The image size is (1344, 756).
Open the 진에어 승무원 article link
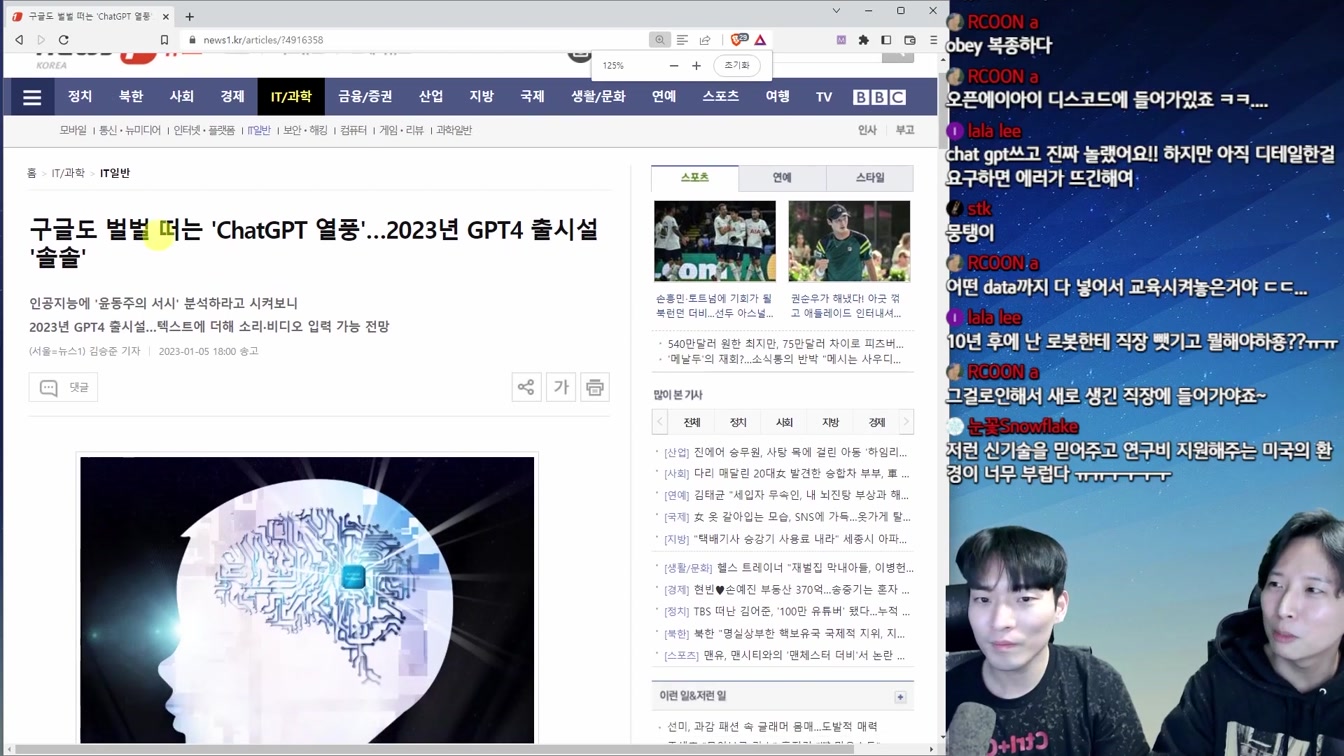(800, 452)
